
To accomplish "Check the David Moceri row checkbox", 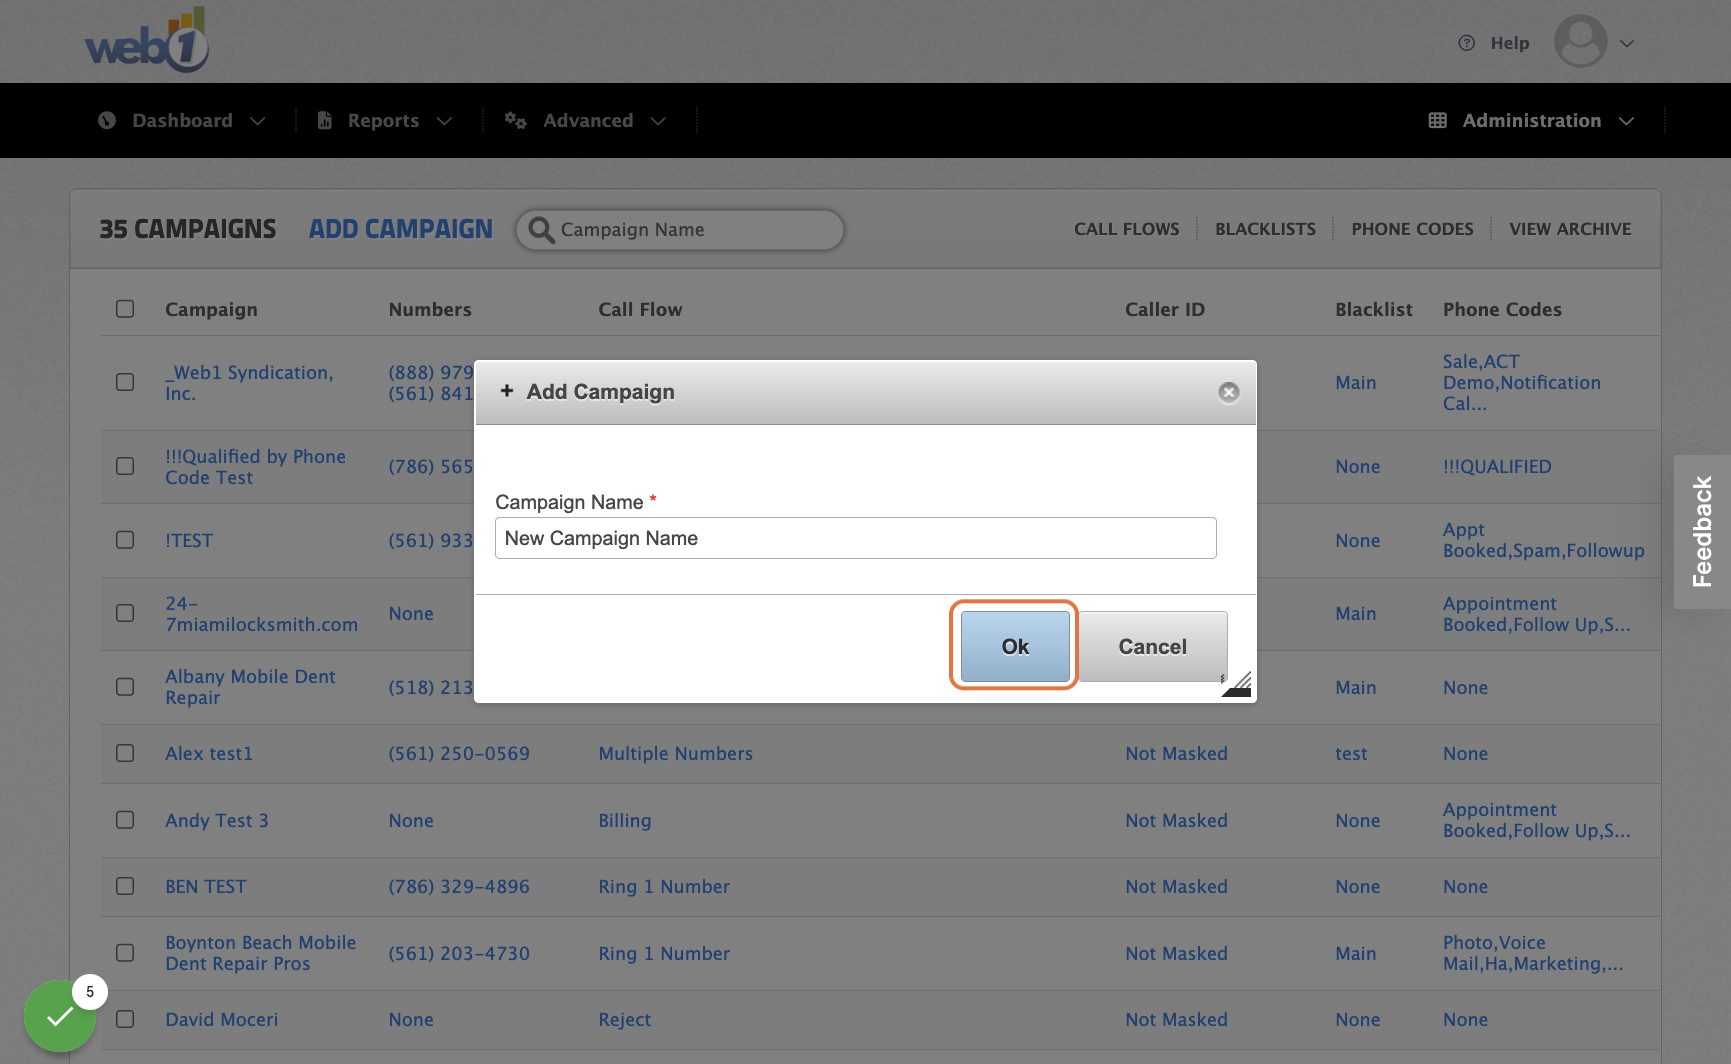I will 125,1019.
